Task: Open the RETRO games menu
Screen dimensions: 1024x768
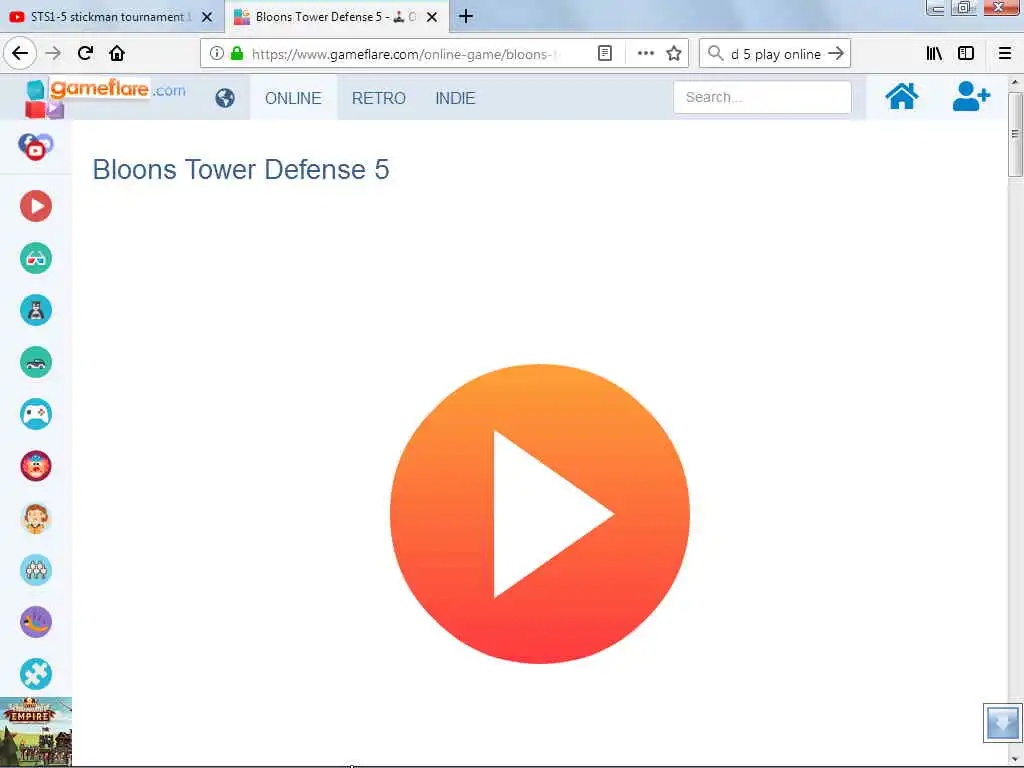Action: 379,98
